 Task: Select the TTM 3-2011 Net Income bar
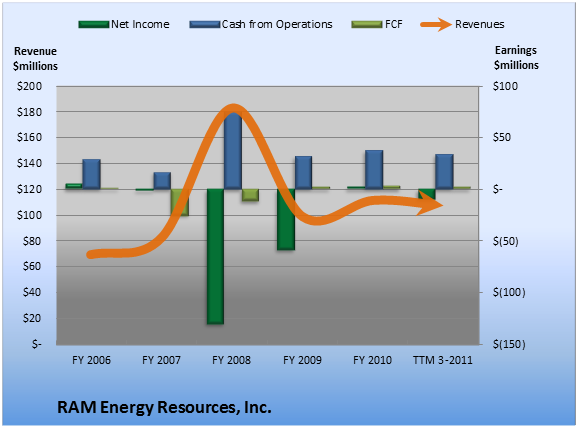point(427,194)
